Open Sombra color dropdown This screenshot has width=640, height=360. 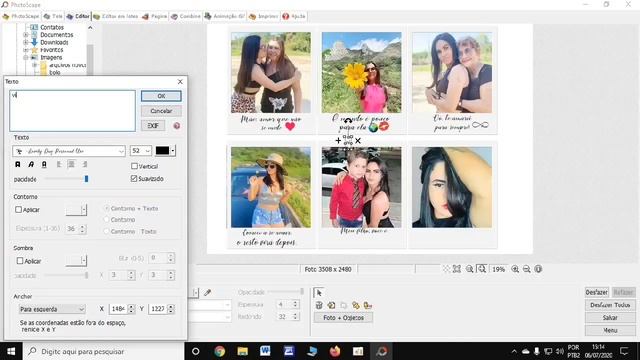pos(84,260)
